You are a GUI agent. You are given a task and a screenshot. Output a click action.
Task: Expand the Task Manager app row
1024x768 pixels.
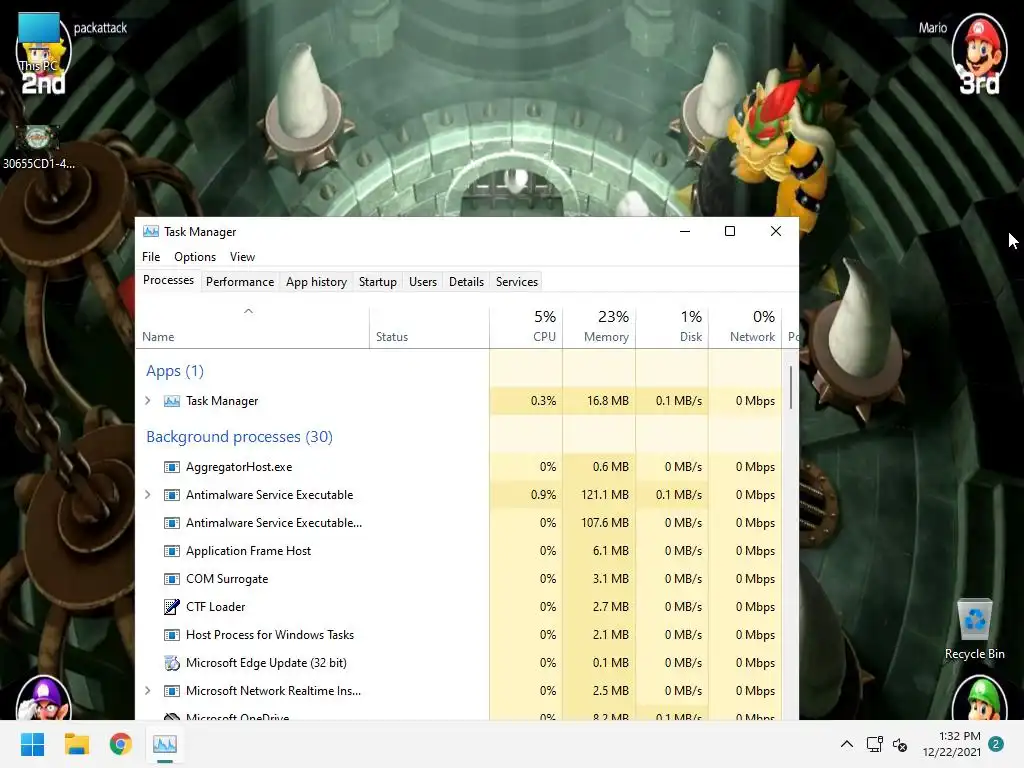(148, 401)
